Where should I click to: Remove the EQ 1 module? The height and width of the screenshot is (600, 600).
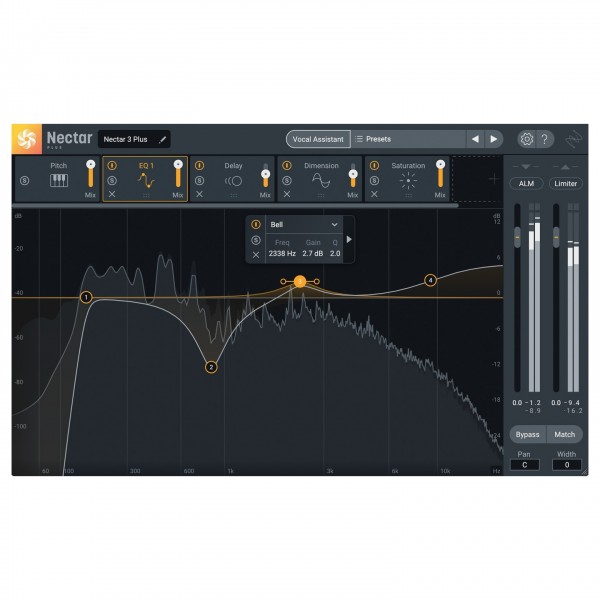[112, 194]
